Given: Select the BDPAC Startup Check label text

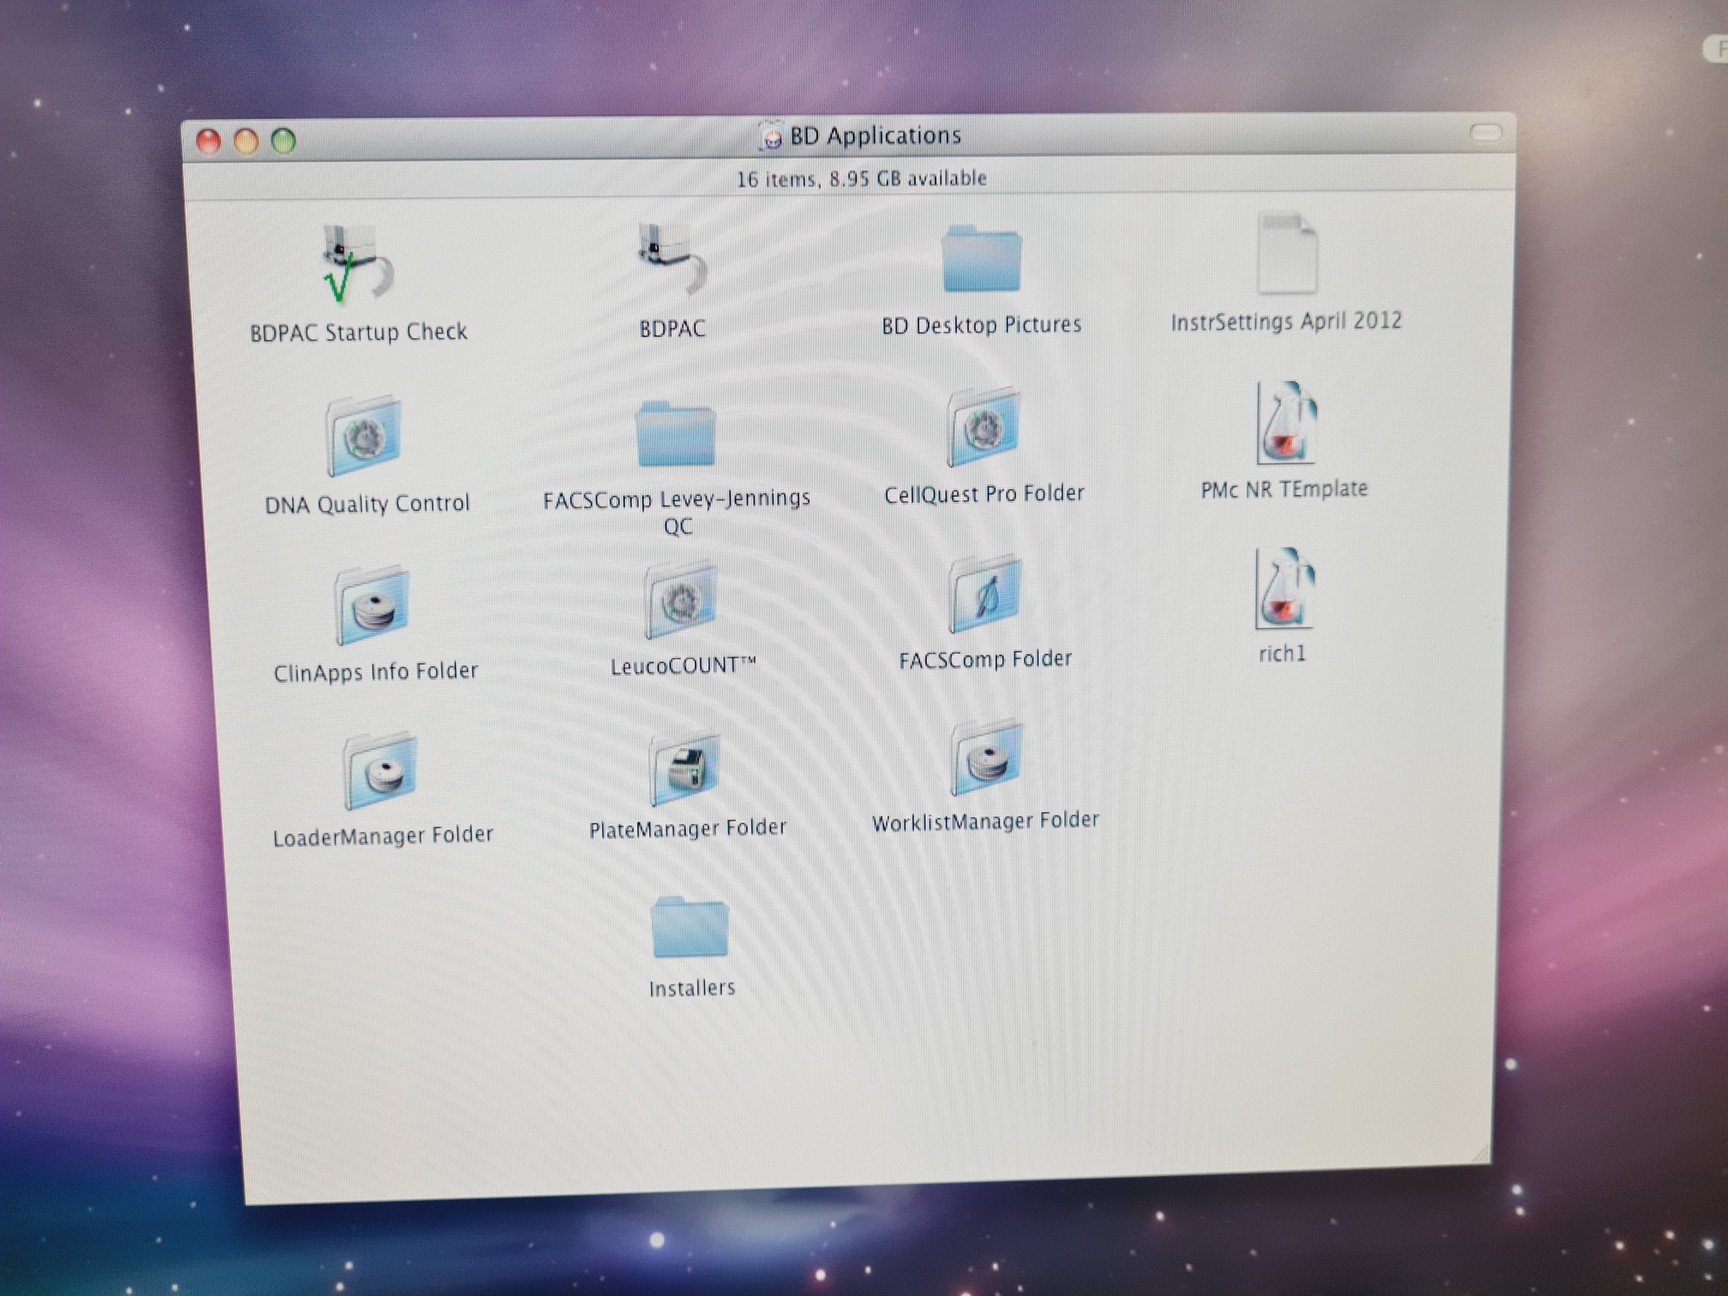Looking at the screenshot, I should pos(358,331).
